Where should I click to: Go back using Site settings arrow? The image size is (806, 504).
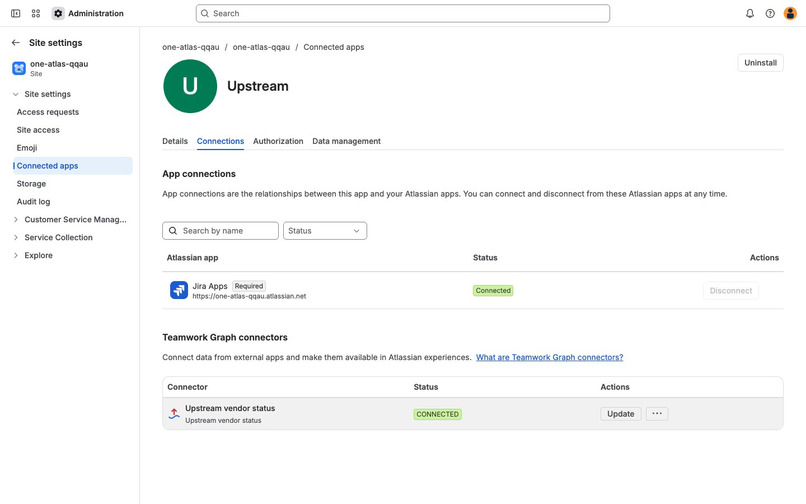click(x=15, y=43)
